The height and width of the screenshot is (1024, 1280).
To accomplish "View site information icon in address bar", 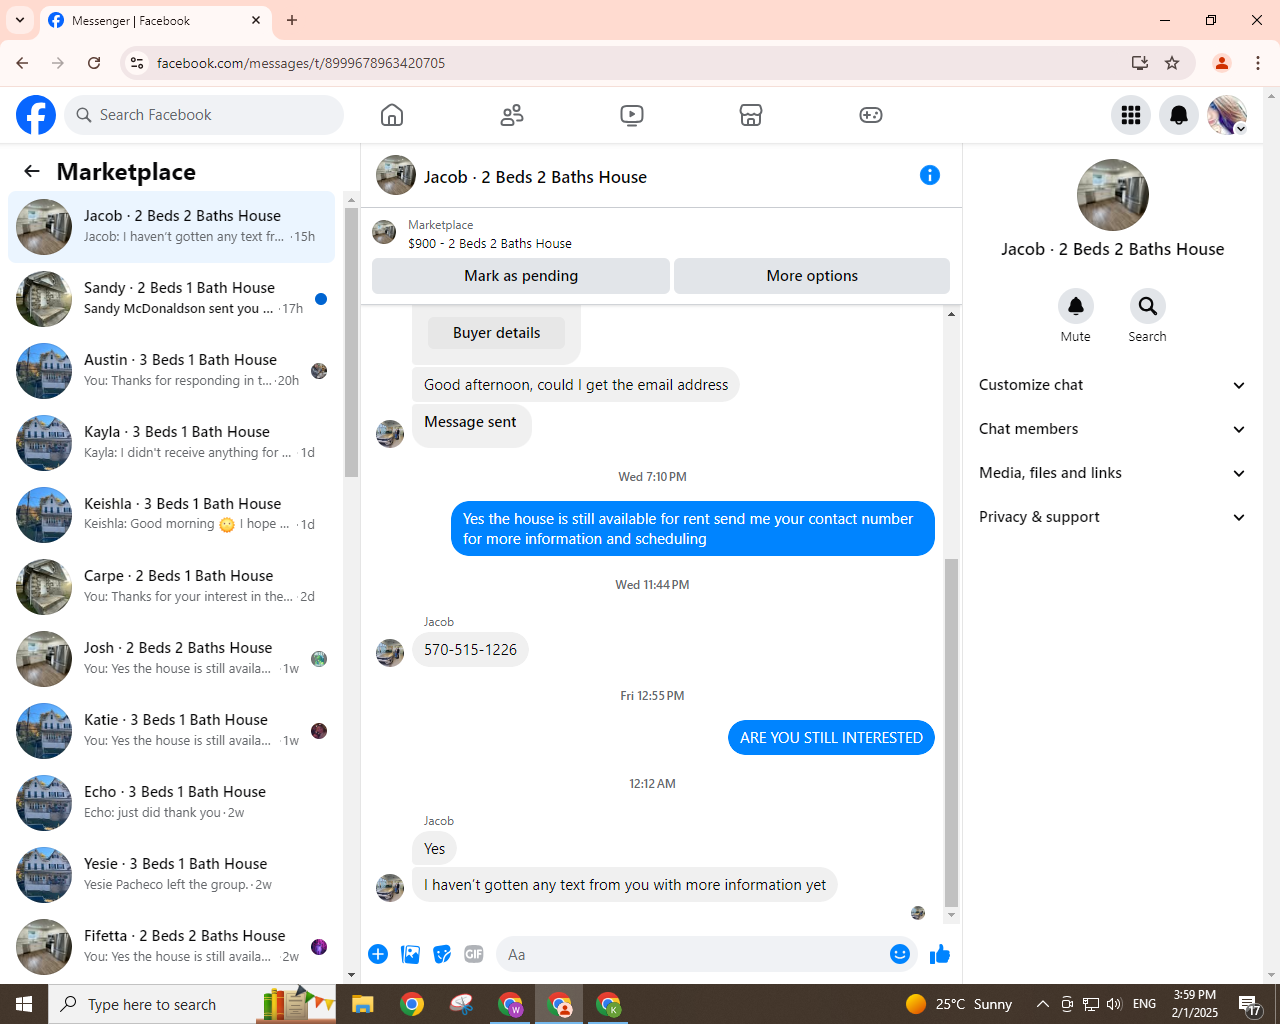I will (x=137, y=63).
